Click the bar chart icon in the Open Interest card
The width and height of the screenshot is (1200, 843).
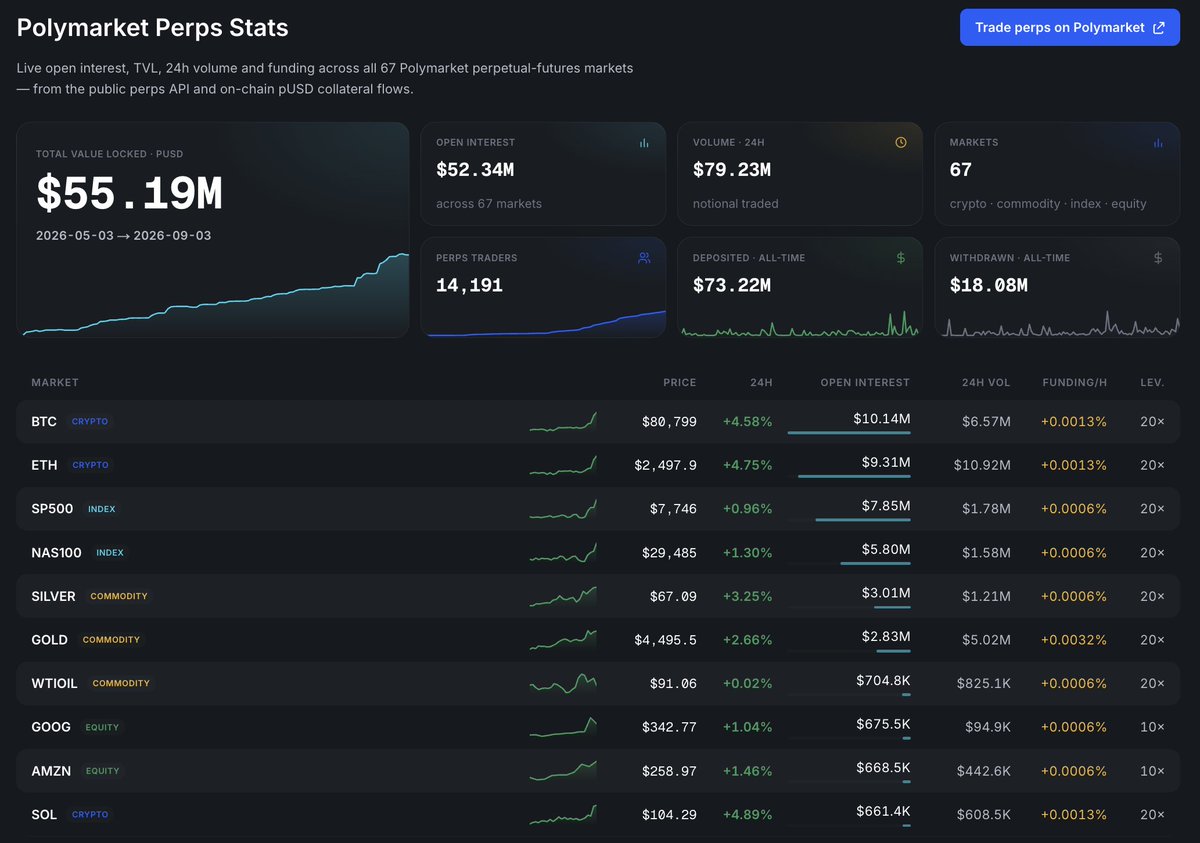[x=644, y=143]
